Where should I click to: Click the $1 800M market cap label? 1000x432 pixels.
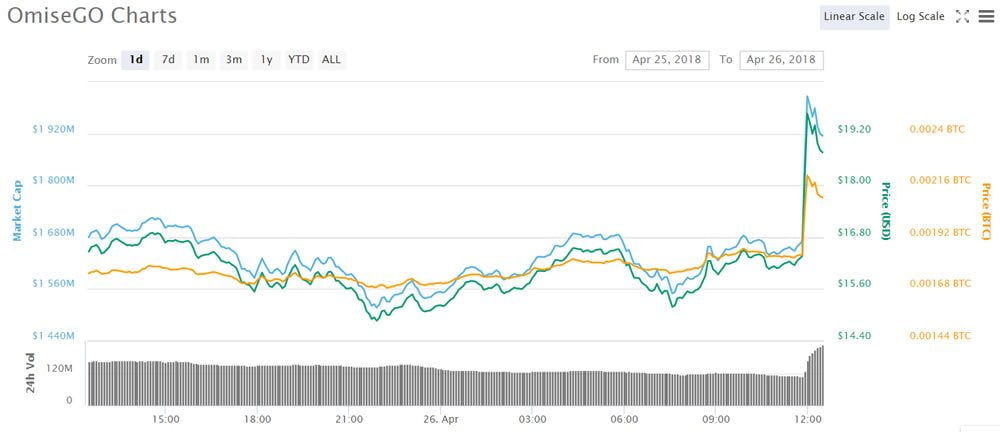[x=54, y=181]
